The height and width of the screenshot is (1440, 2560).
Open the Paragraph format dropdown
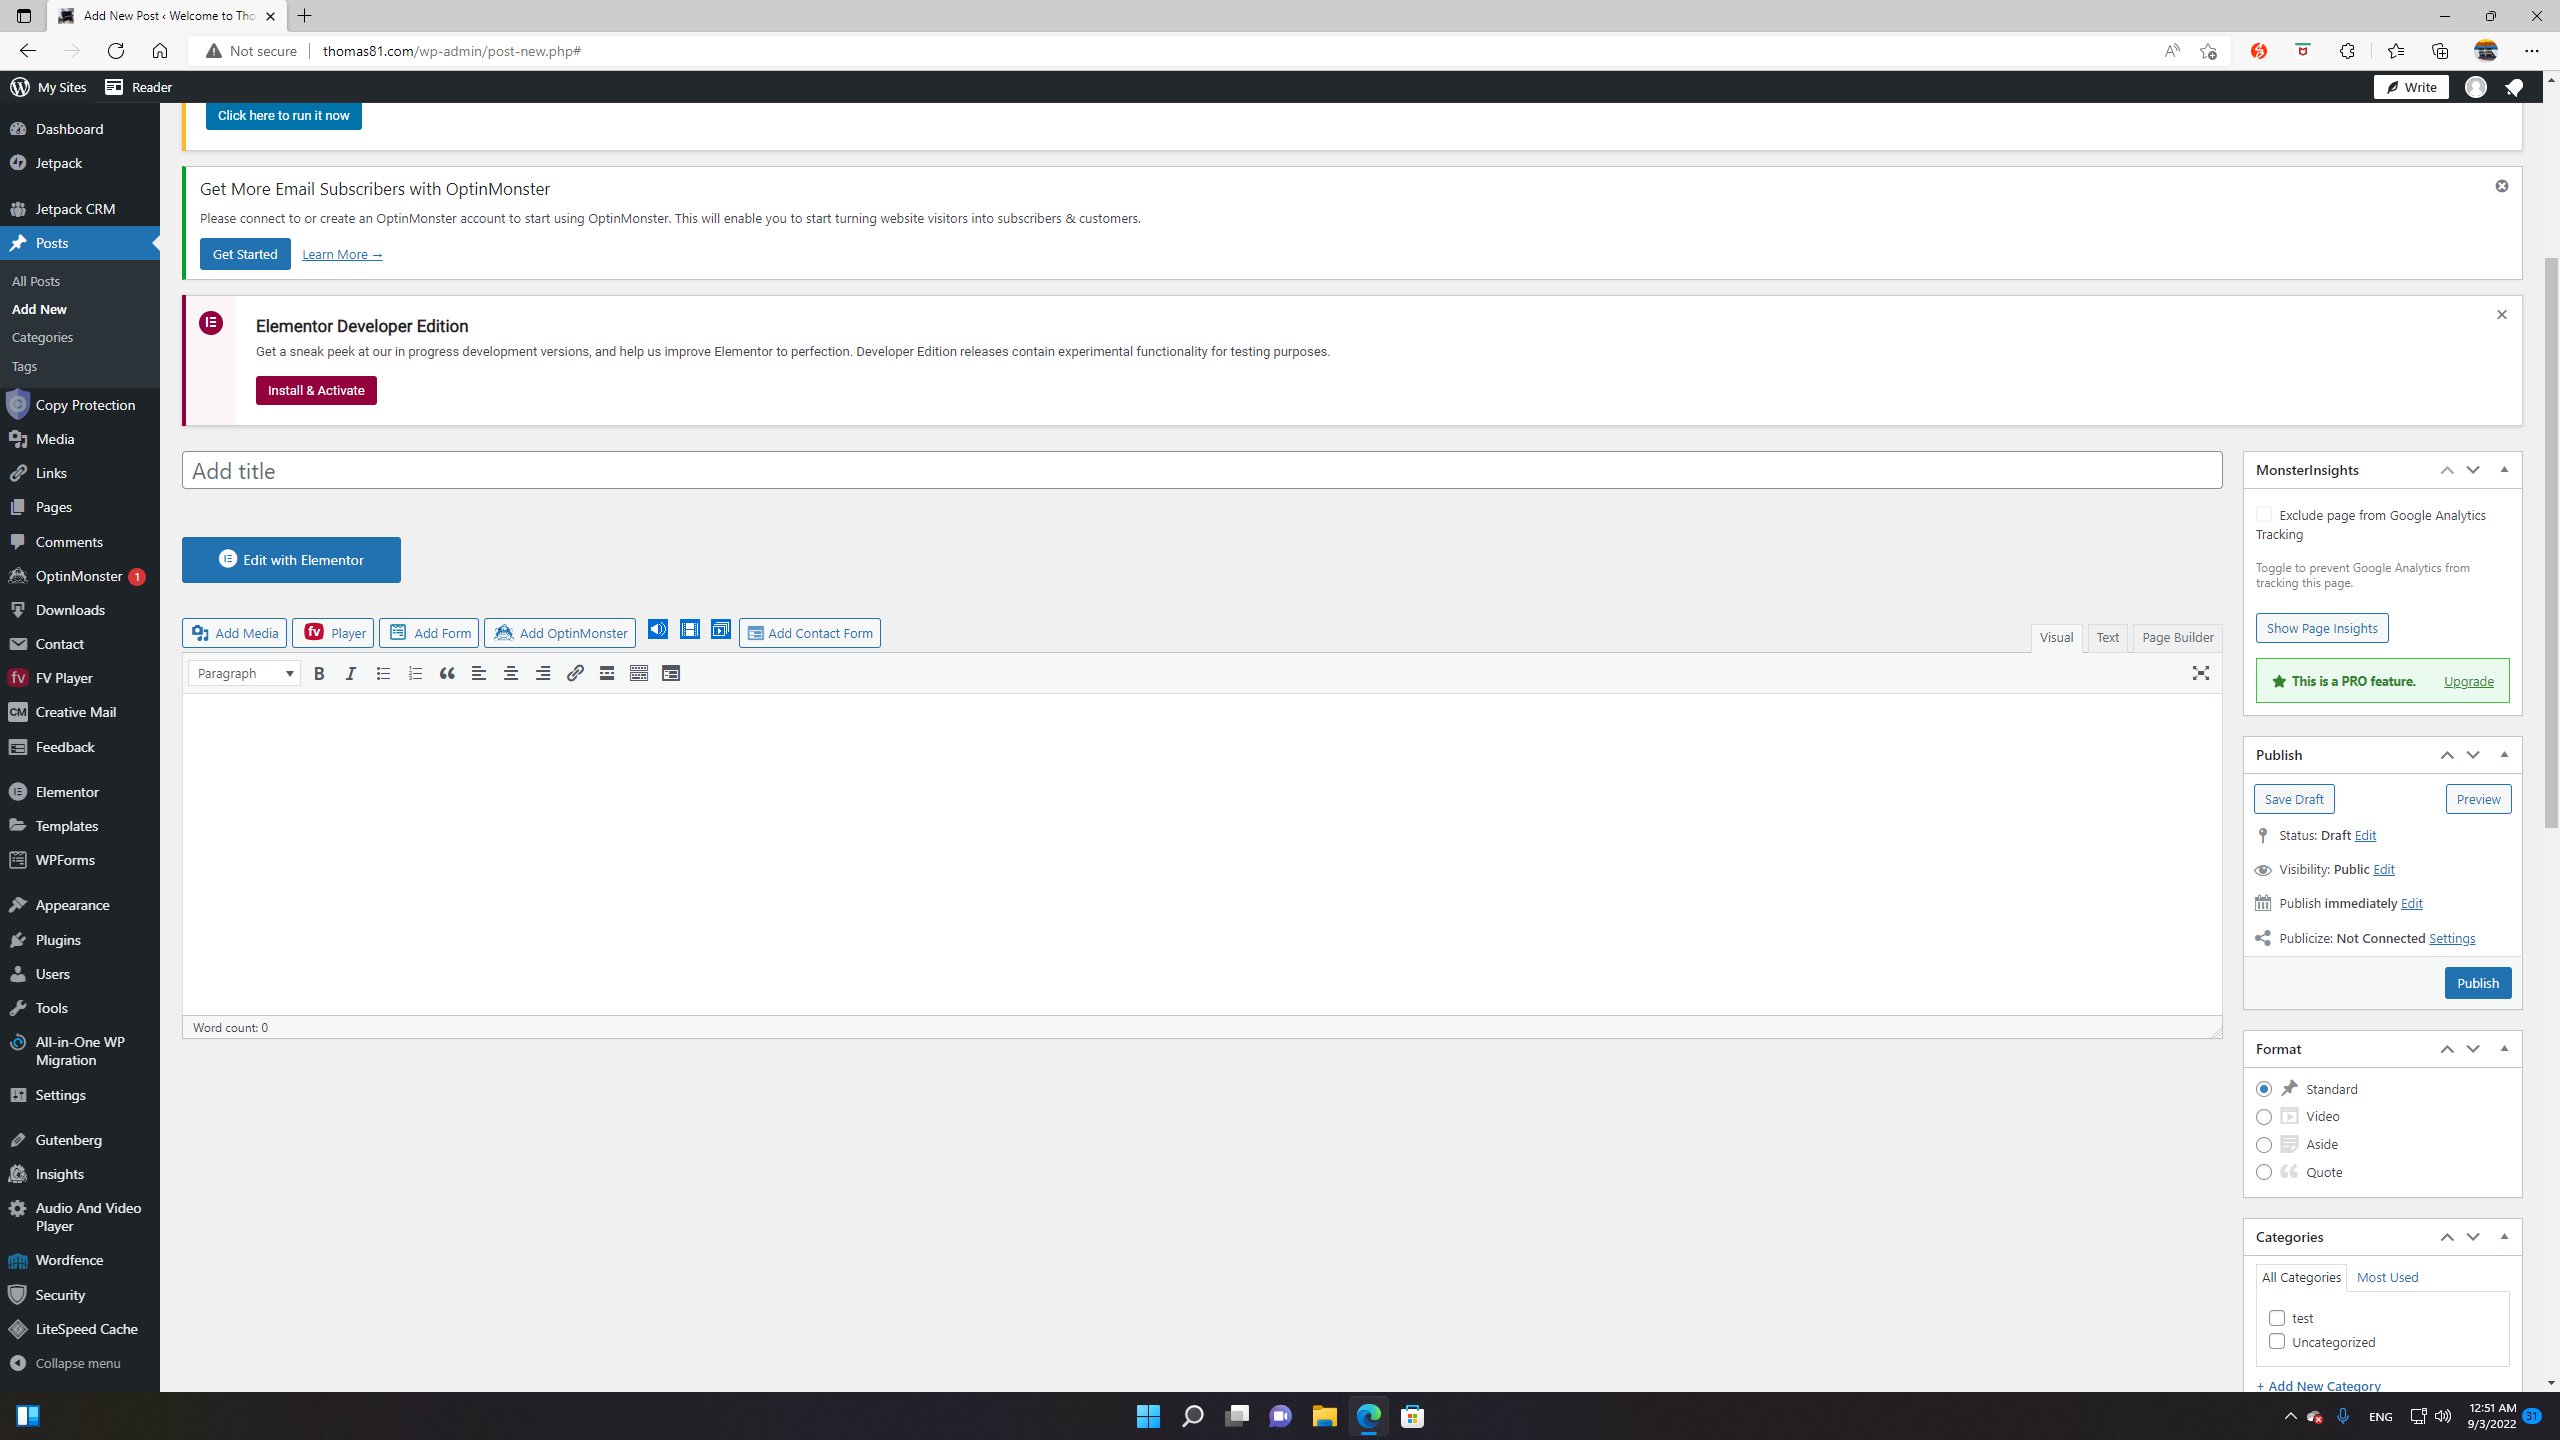[x=244, y=674]
